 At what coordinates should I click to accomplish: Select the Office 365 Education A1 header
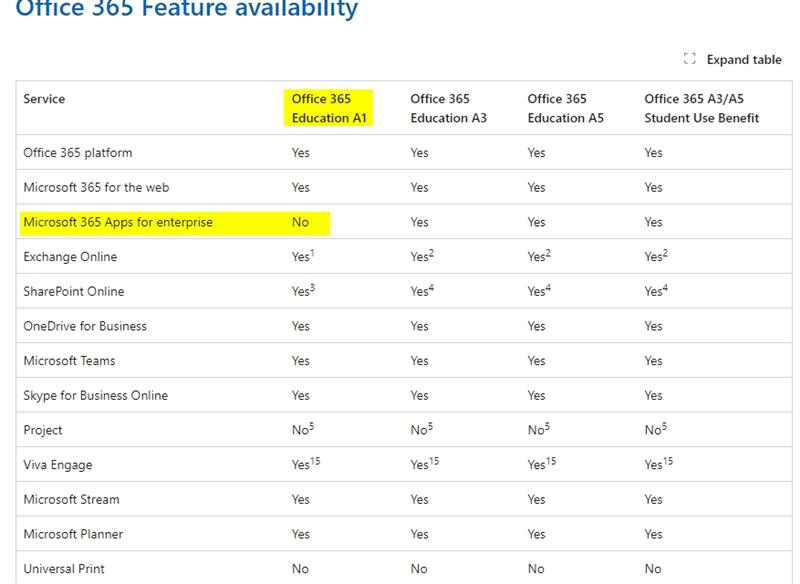329,108
